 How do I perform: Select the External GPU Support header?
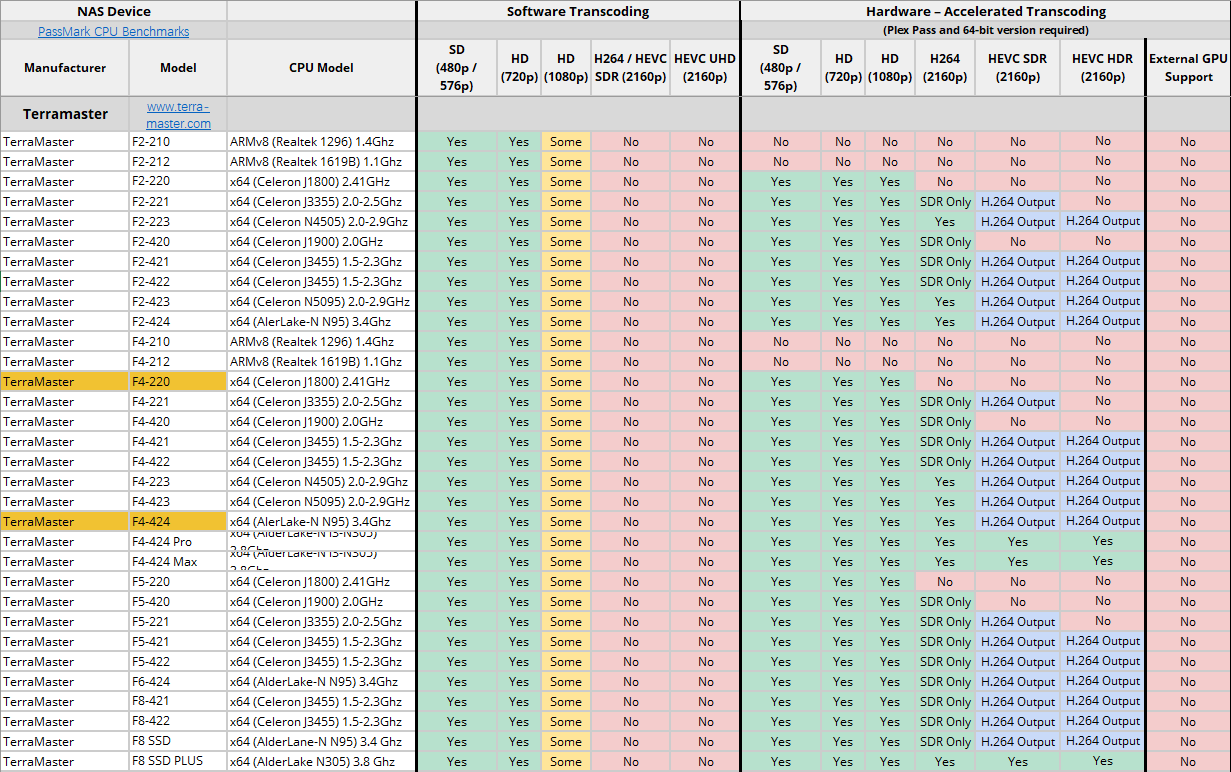pyautogui.click(x=1188, y=68)
